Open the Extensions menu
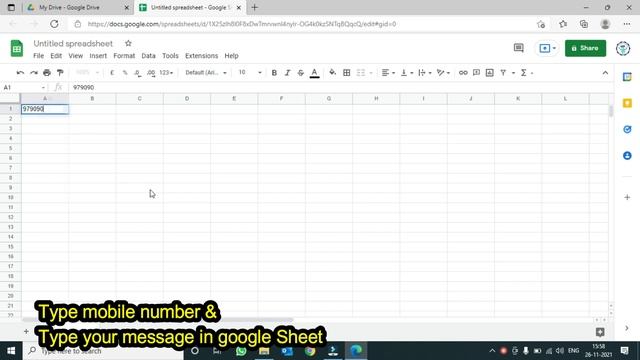Screen dimensions: 640x360 (x=202, y=56)
